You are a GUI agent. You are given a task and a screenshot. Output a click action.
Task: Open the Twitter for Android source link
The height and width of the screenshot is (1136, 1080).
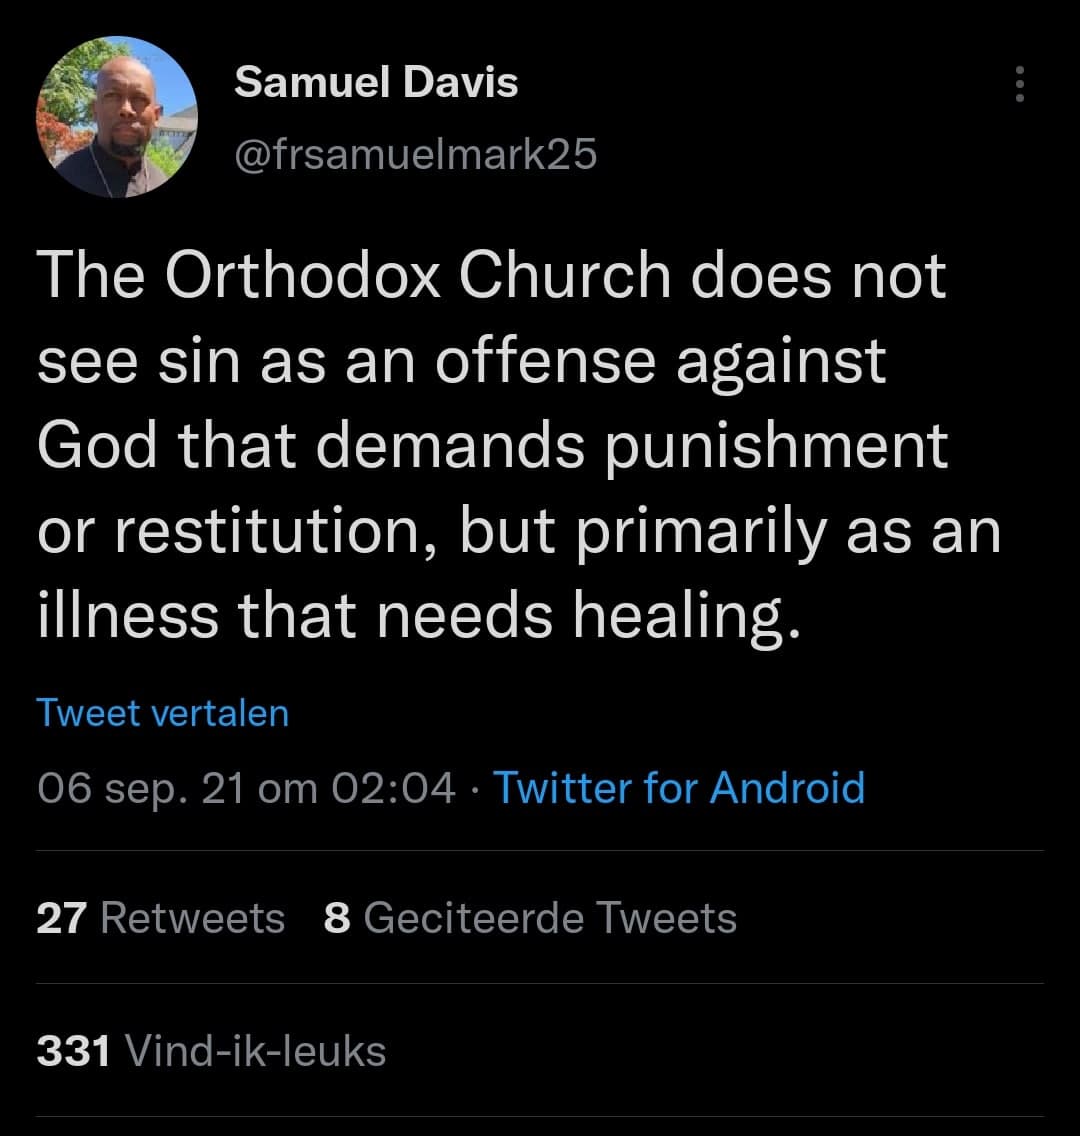pyautogui.click(x=679, y=787)
